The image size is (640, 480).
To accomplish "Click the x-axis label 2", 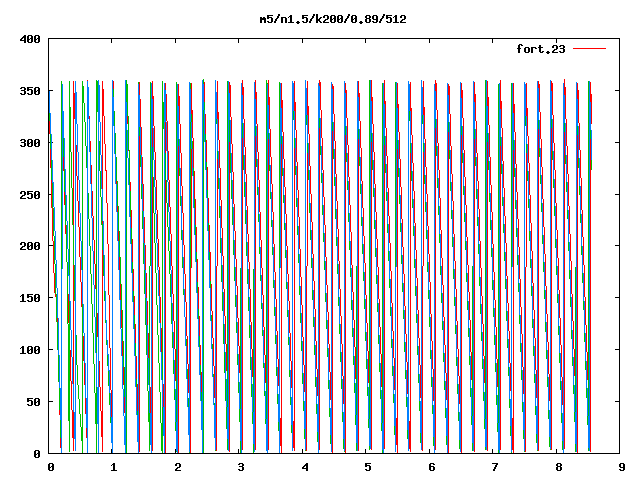I will 178,467.
